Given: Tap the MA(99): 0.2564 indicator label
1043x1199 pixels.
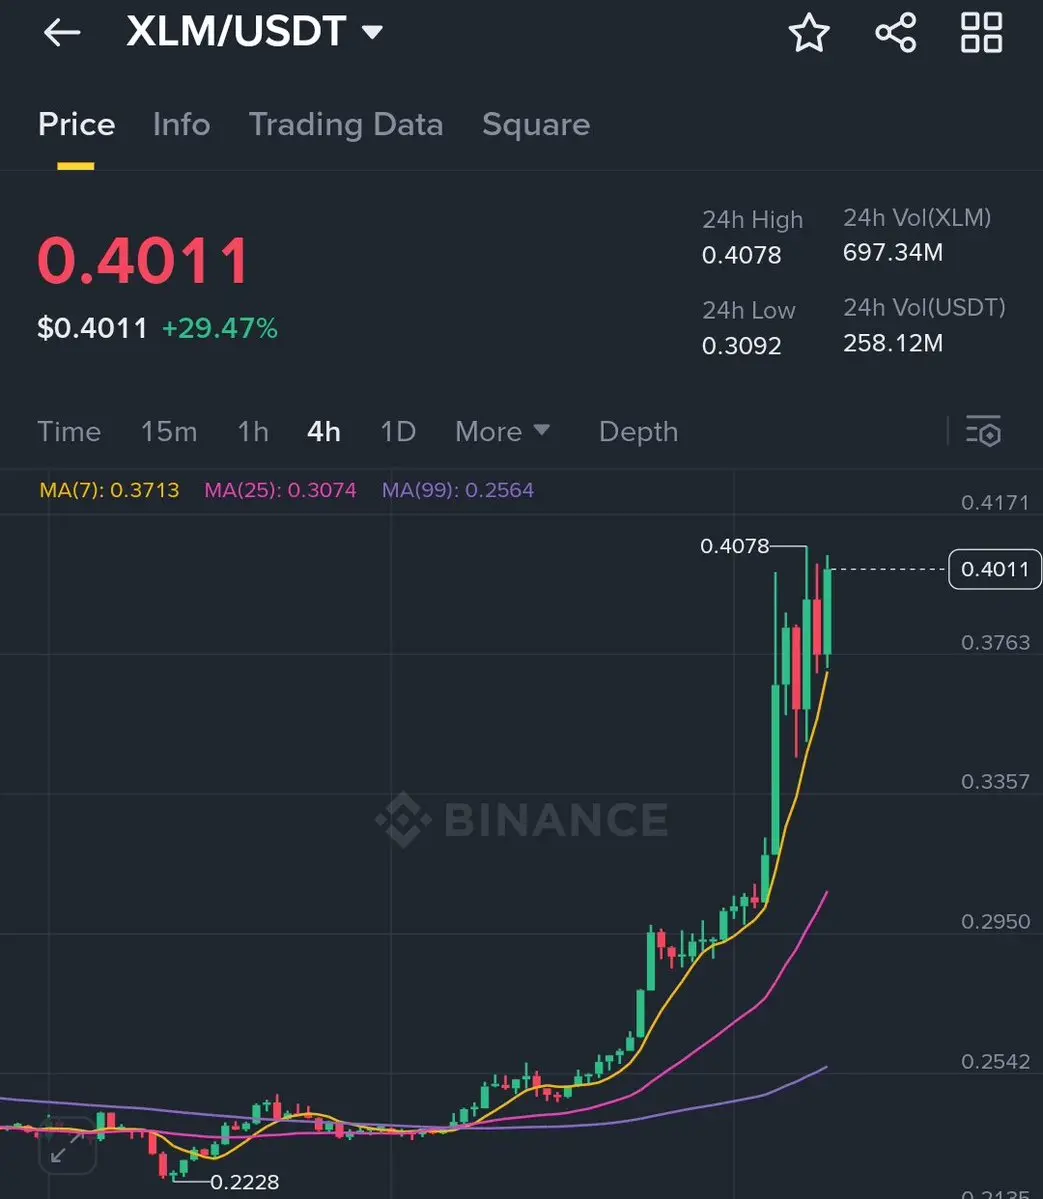Looking at the screenshot, I should point(457,489).
